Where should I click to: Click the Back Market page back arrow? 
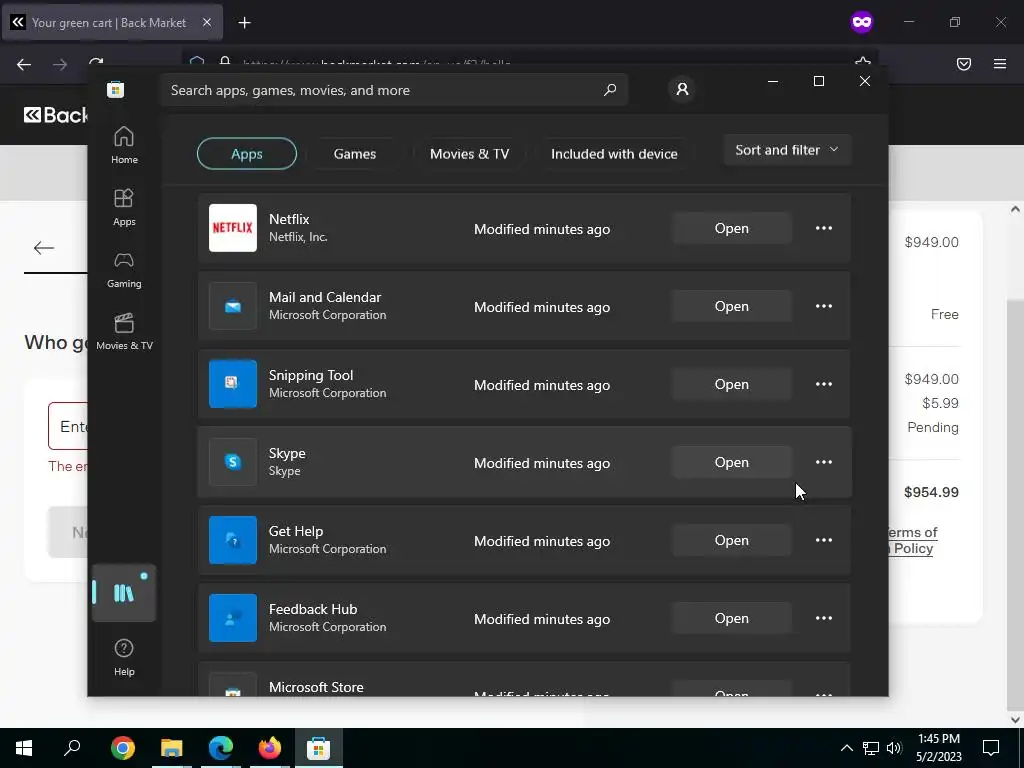pos(44,248)
